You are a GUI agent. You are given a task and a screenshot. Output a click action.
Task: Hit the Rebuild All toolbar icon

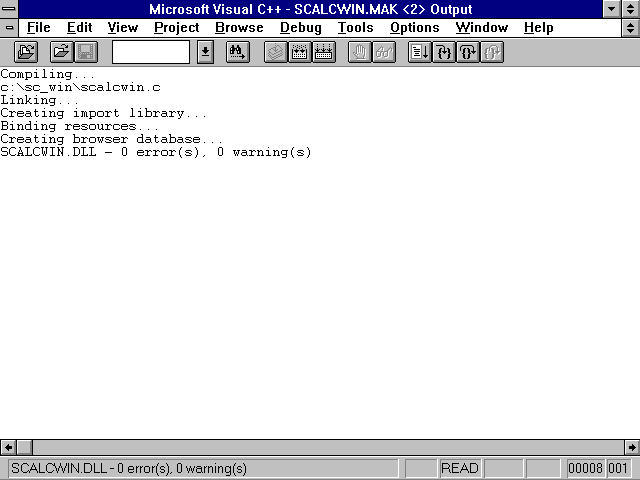click(323, 52)
